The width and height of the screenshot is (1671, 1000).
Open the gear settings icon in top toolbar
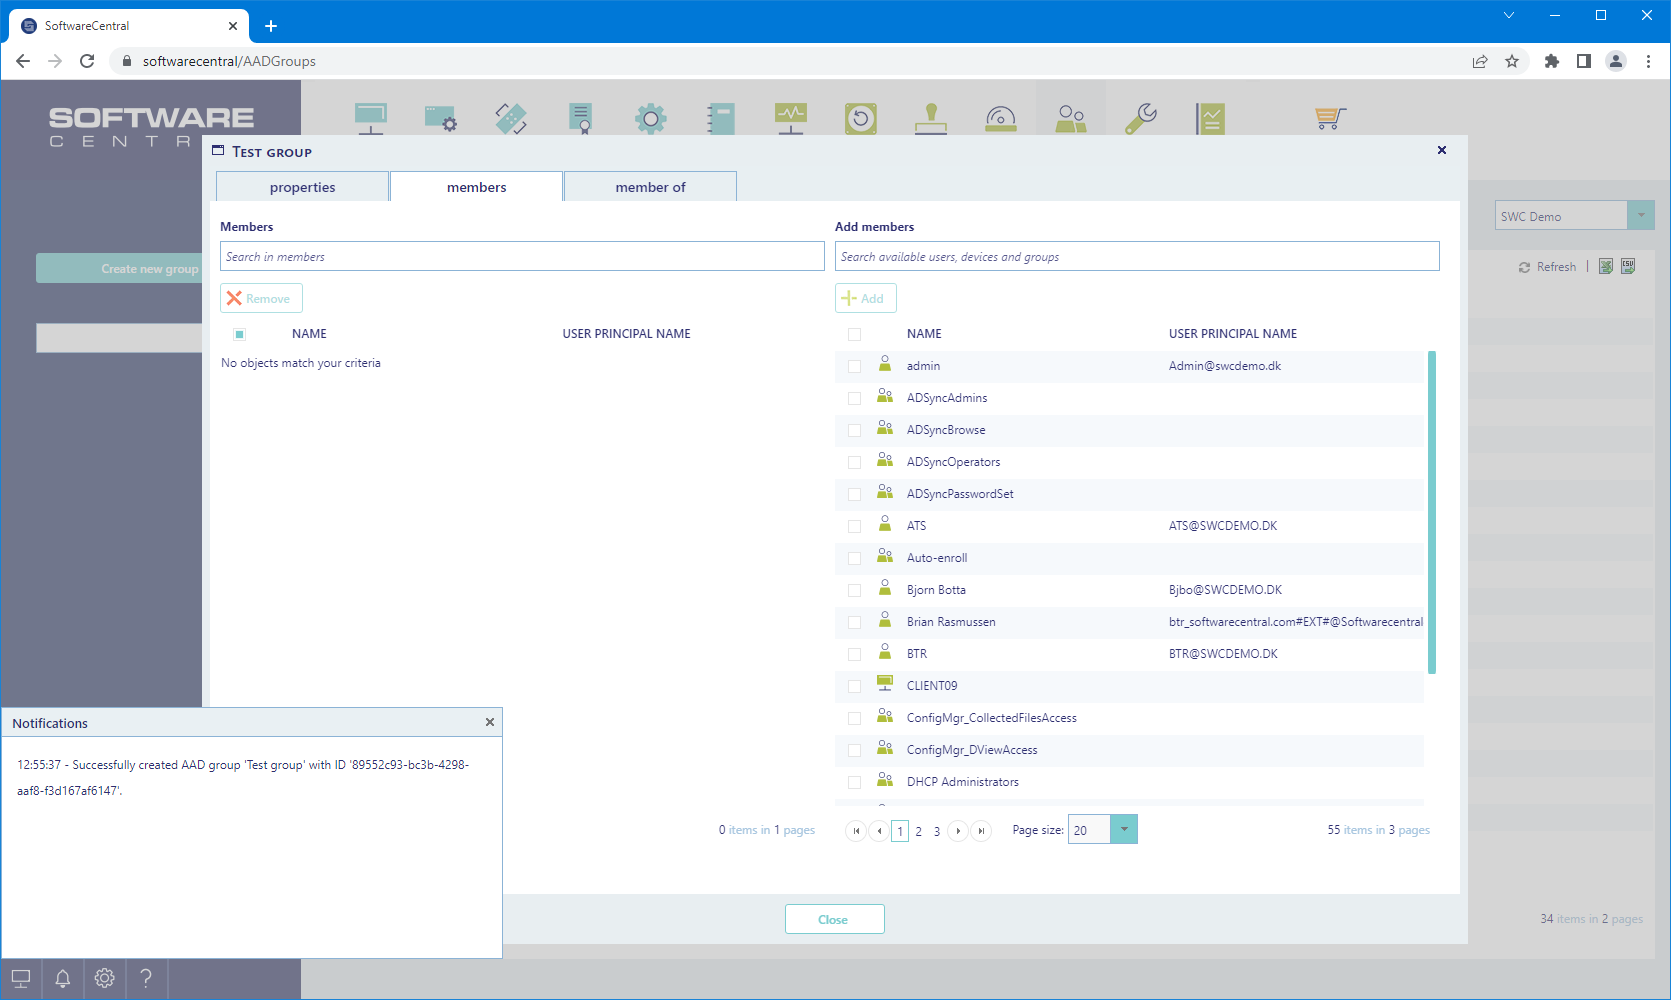click(x=650, y=118)
